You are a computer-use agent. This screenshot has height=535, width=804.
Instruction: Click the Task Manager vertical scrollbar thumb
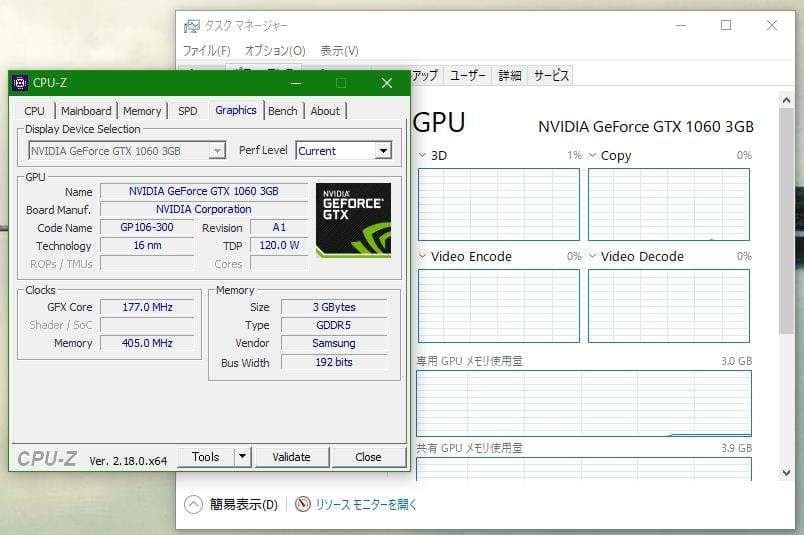(x=786, y=221)
